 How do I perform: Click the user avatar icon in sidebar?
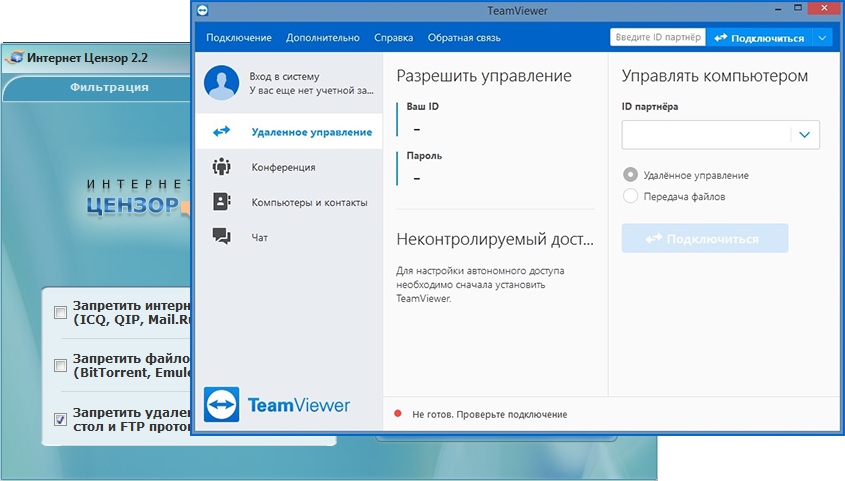coord(221,83)
